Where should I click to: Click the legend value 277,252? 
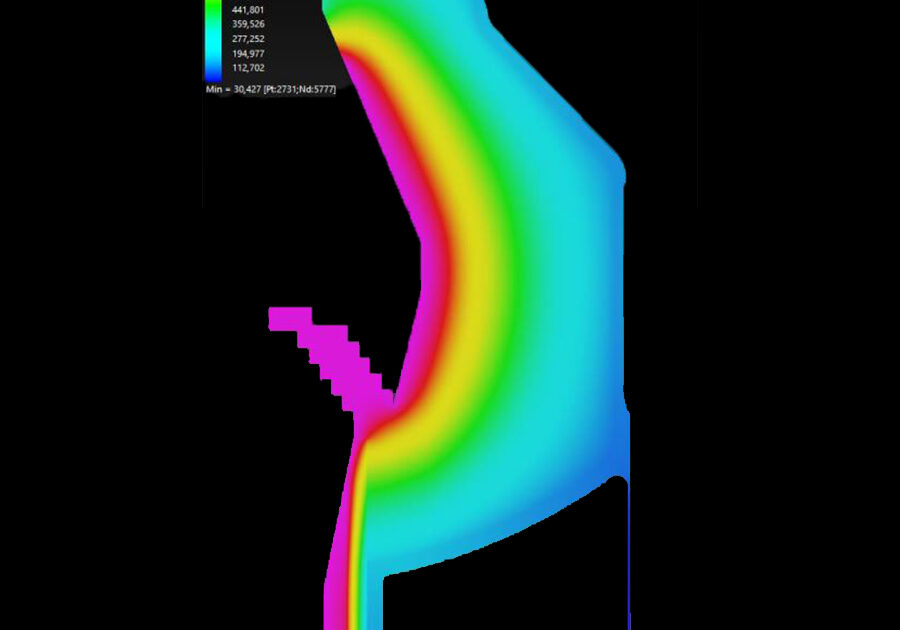(248, 39)
